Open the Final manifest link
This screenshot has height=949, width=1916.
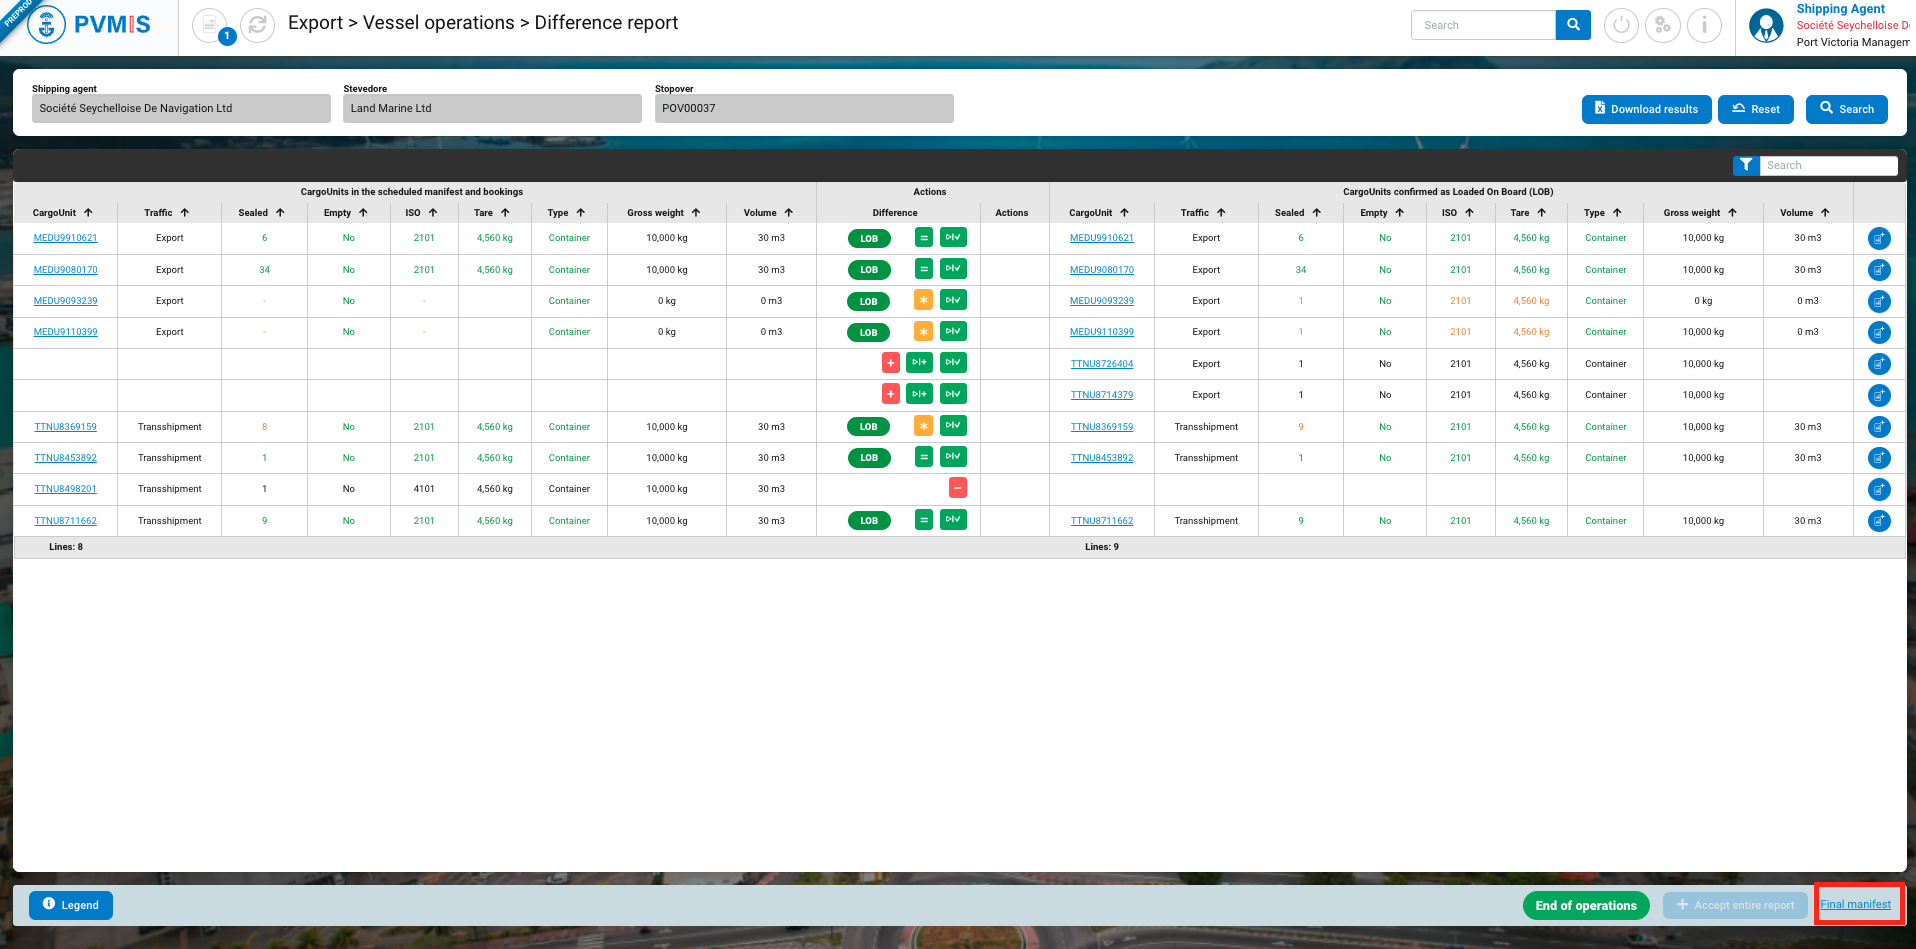point(1855,904)
